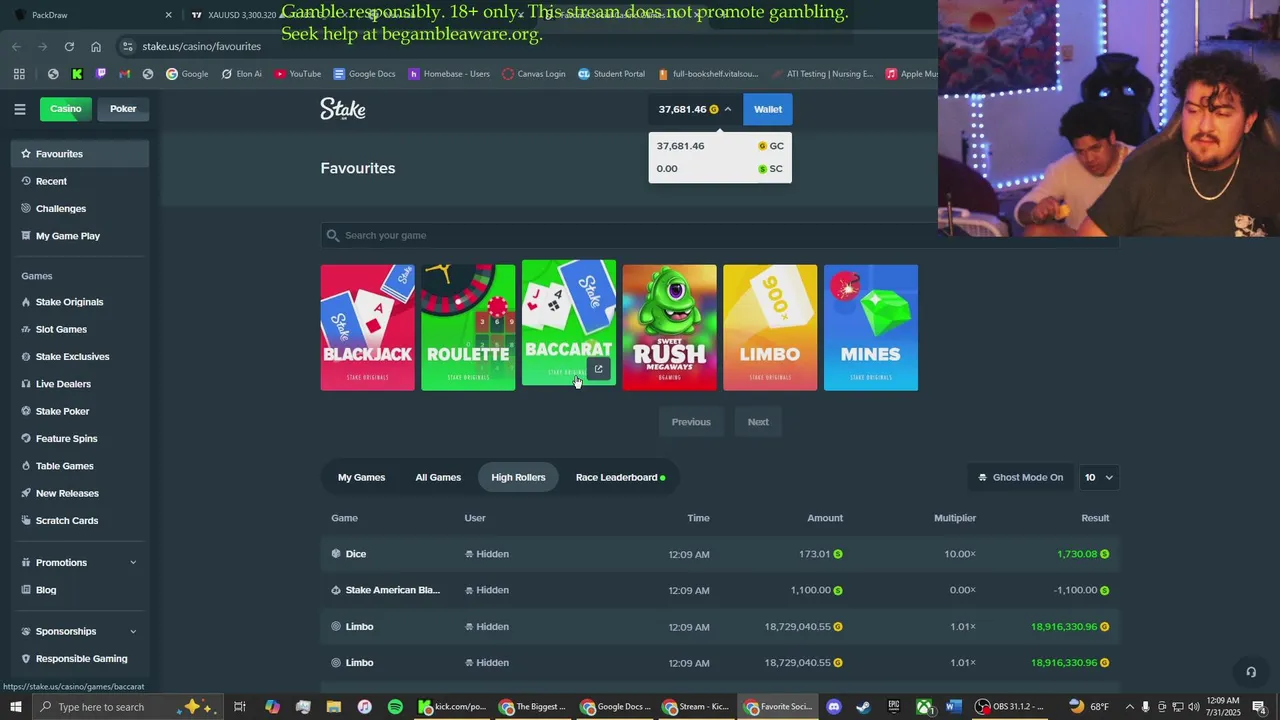Click the Previous page button
Screen dimensions: 1280x720
pyautogui.click(x=691, y=422)
